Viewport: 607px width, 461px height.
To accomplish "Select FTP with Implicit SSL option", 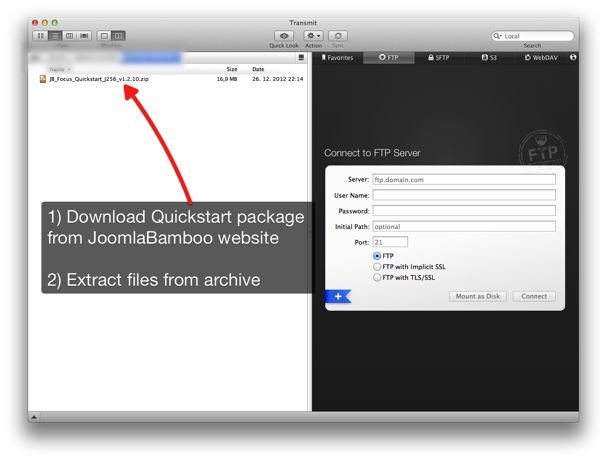I will click(377, 267).
